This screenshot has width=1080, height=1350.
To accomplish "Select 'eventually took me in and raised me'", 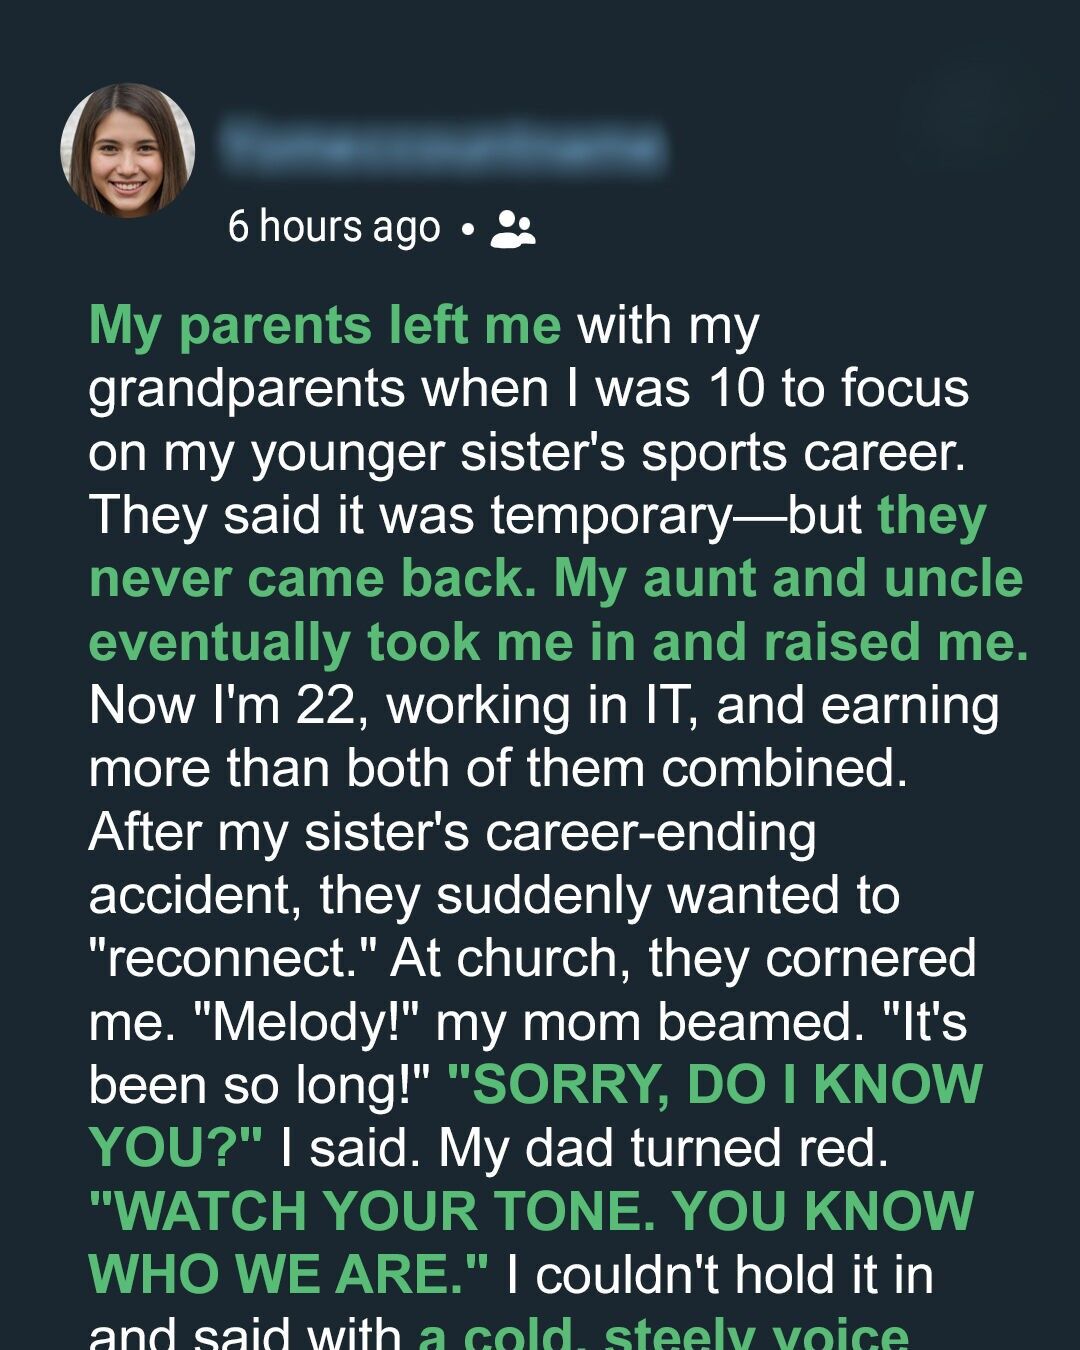I will coord(558,642).
